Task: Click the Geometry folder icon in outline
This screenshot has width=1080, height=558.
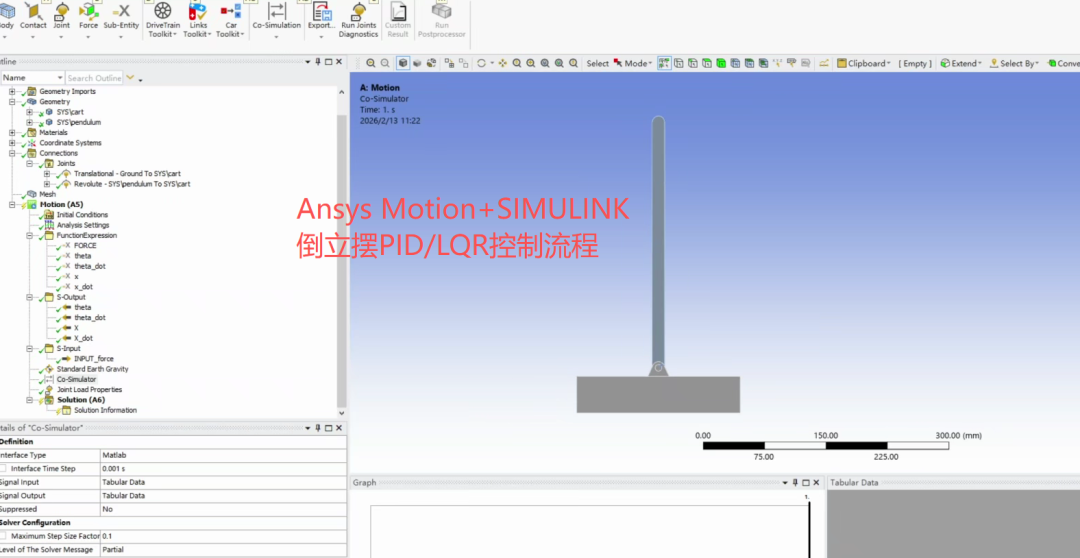Action: point(32,101)
